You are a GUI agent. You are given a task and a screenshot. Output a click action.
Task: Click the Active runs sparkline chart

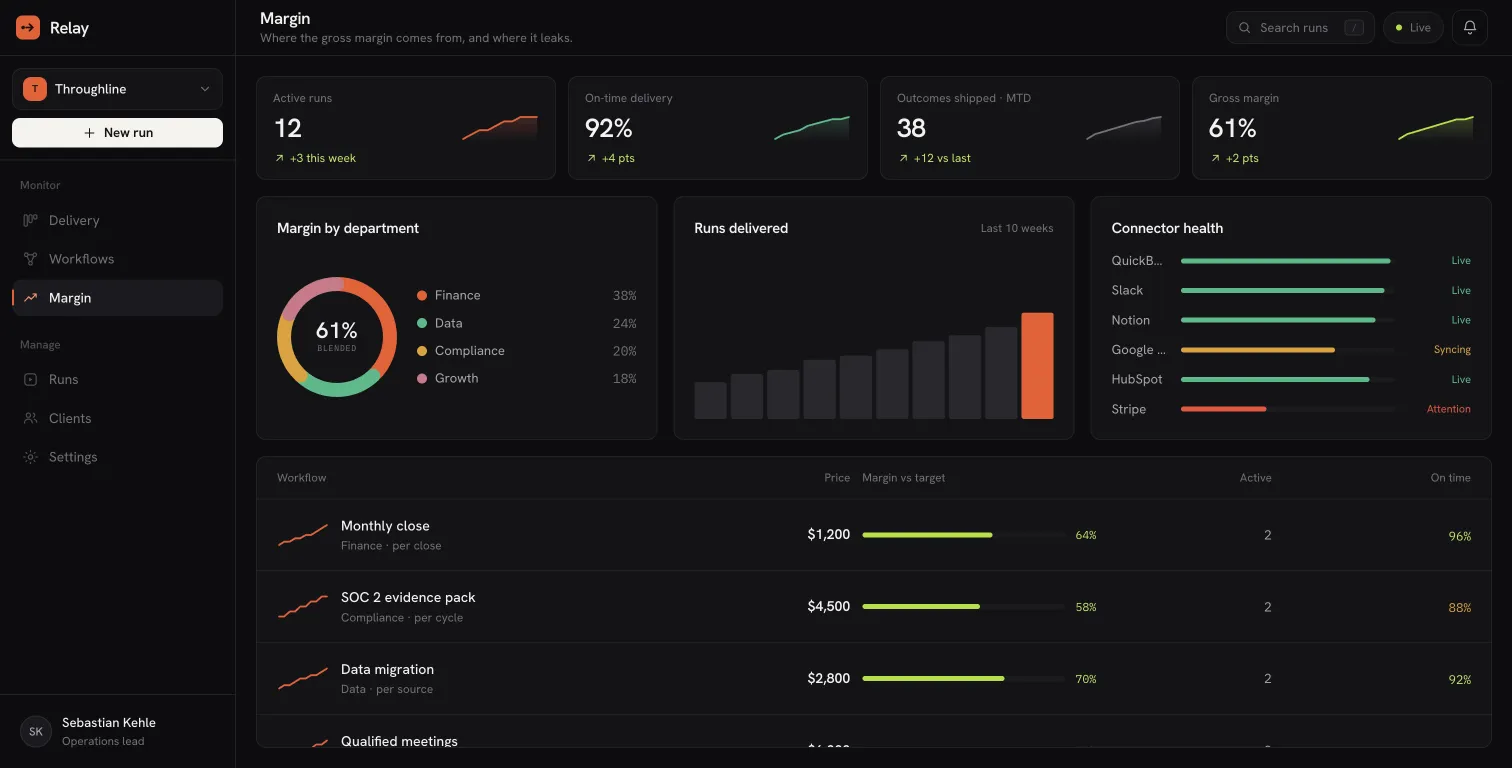500,128
